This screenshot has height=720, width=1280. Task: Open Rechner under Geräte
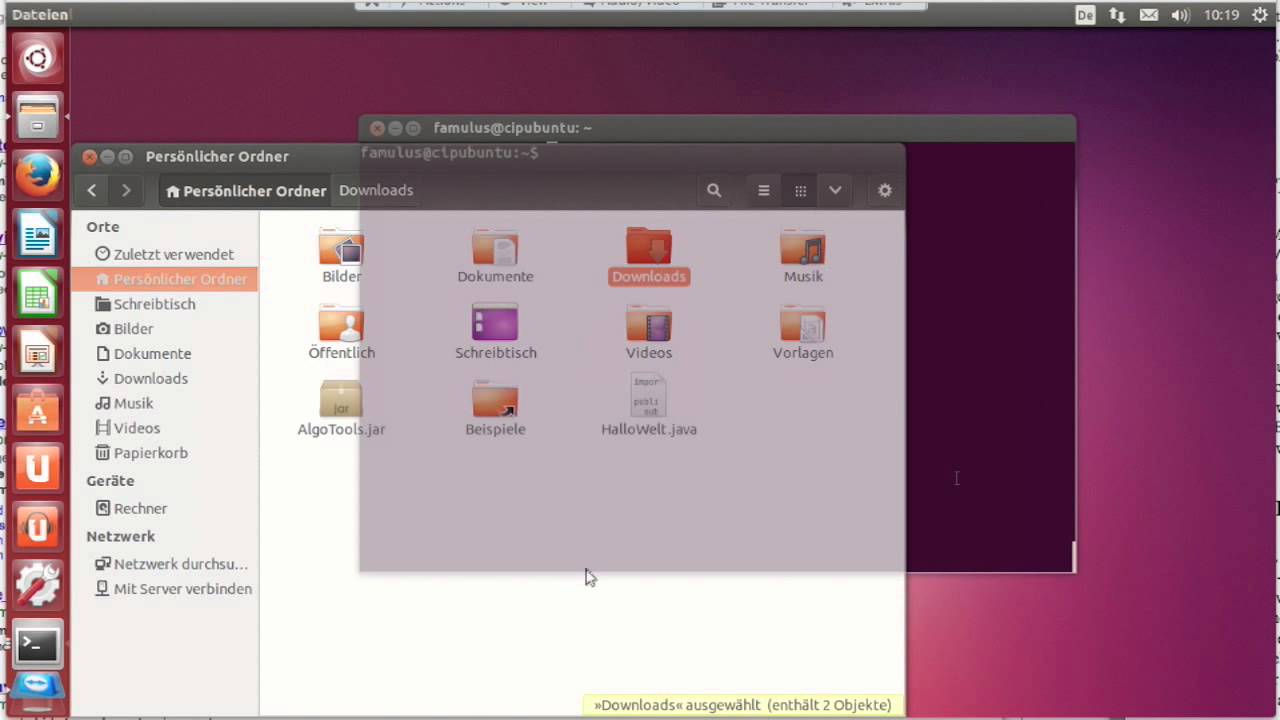(165, 508)
